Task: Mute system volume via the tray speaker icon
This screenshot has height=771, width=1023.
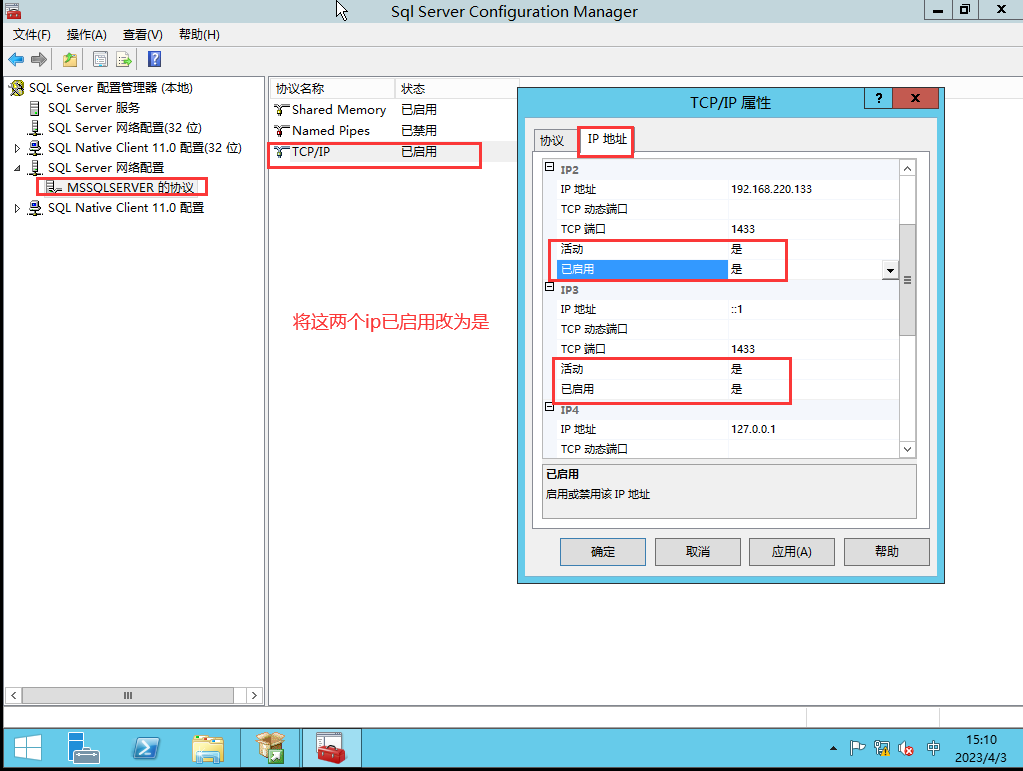Action: coord(906,747)
